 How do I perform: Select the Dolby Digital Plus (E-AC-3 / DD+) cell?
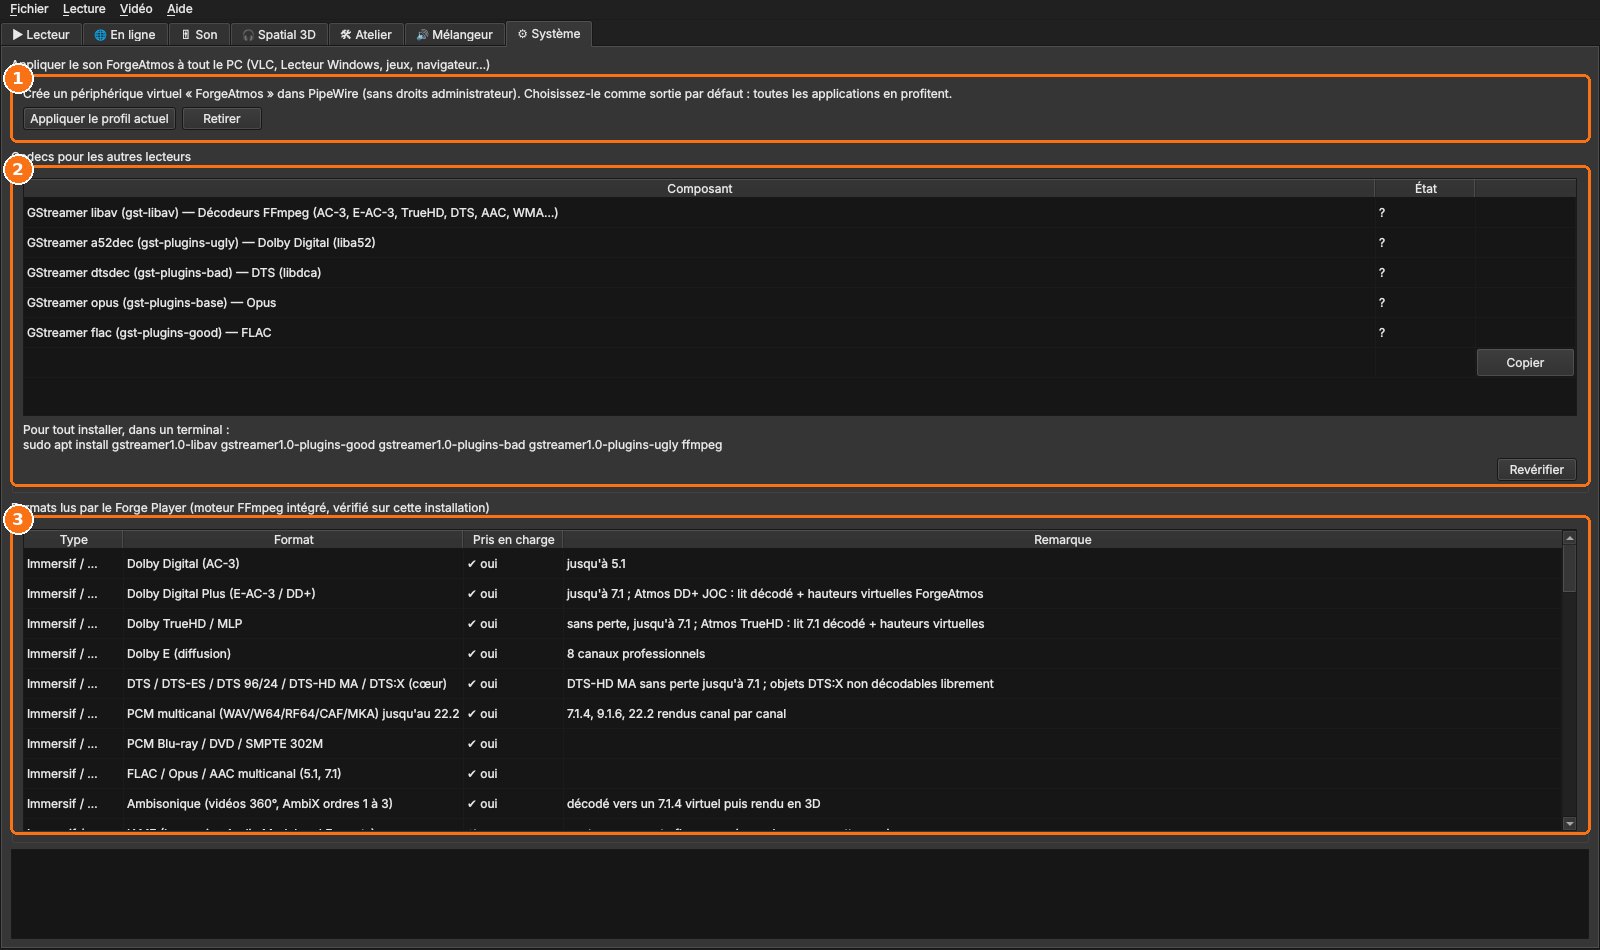tap(293, 594)
